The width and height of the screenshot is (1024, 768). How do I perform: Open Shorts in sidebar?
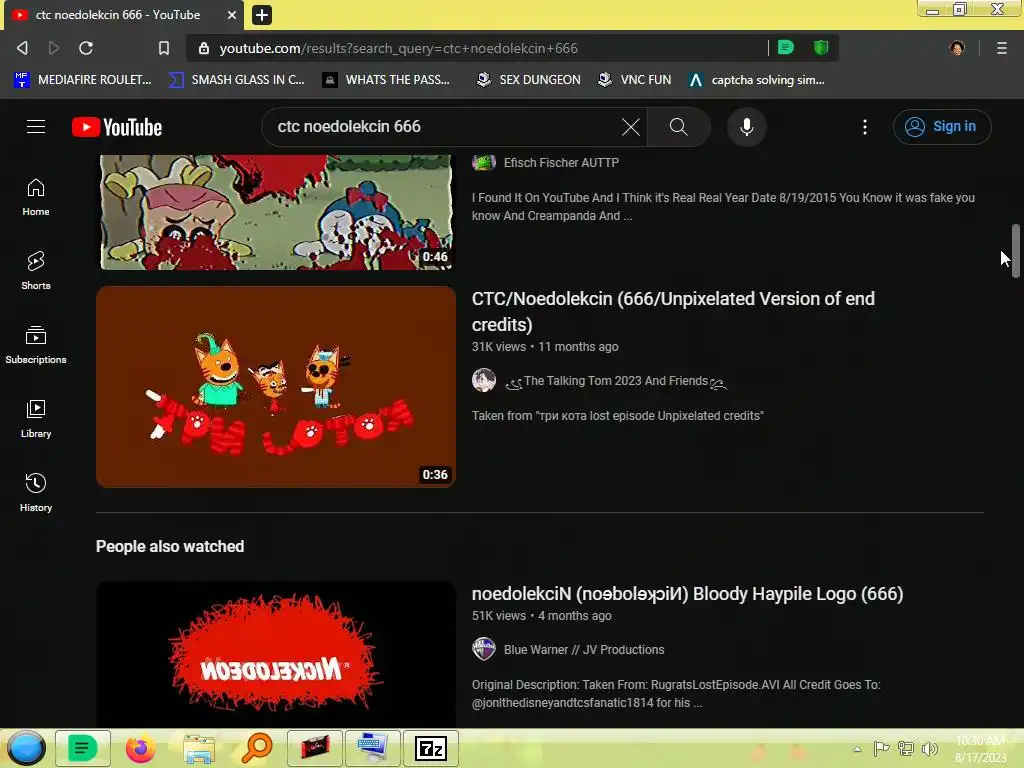click(x=36, y=270)
